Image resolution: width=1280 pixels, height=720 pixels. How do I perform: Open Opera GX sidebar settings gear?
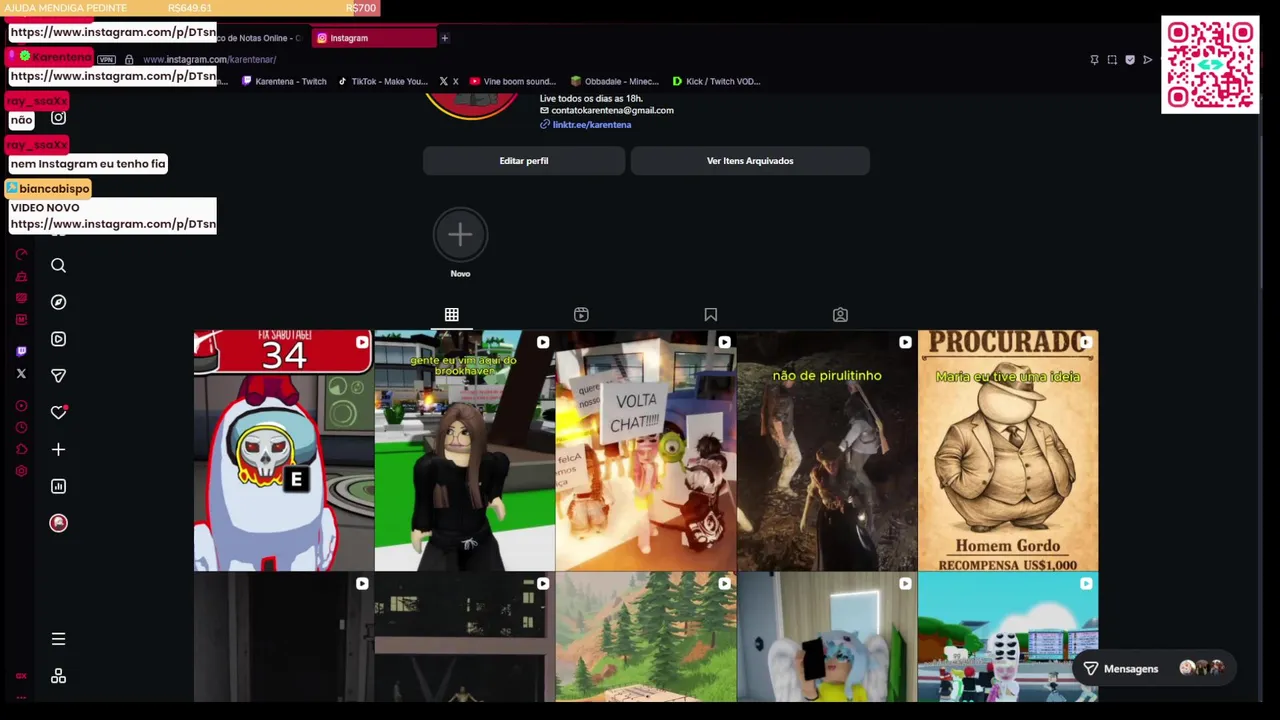point(21,471)
